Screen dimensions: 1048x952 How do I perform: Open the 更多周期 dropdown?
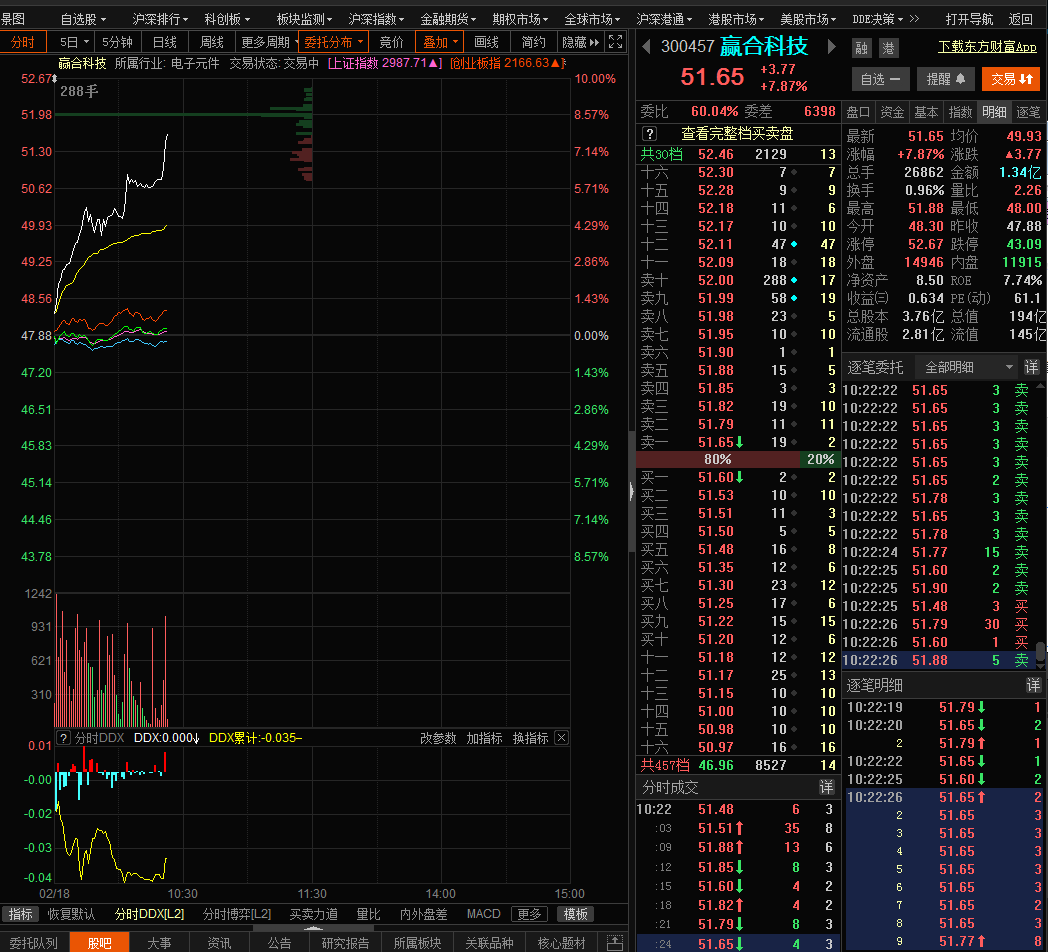pos(269,42)
